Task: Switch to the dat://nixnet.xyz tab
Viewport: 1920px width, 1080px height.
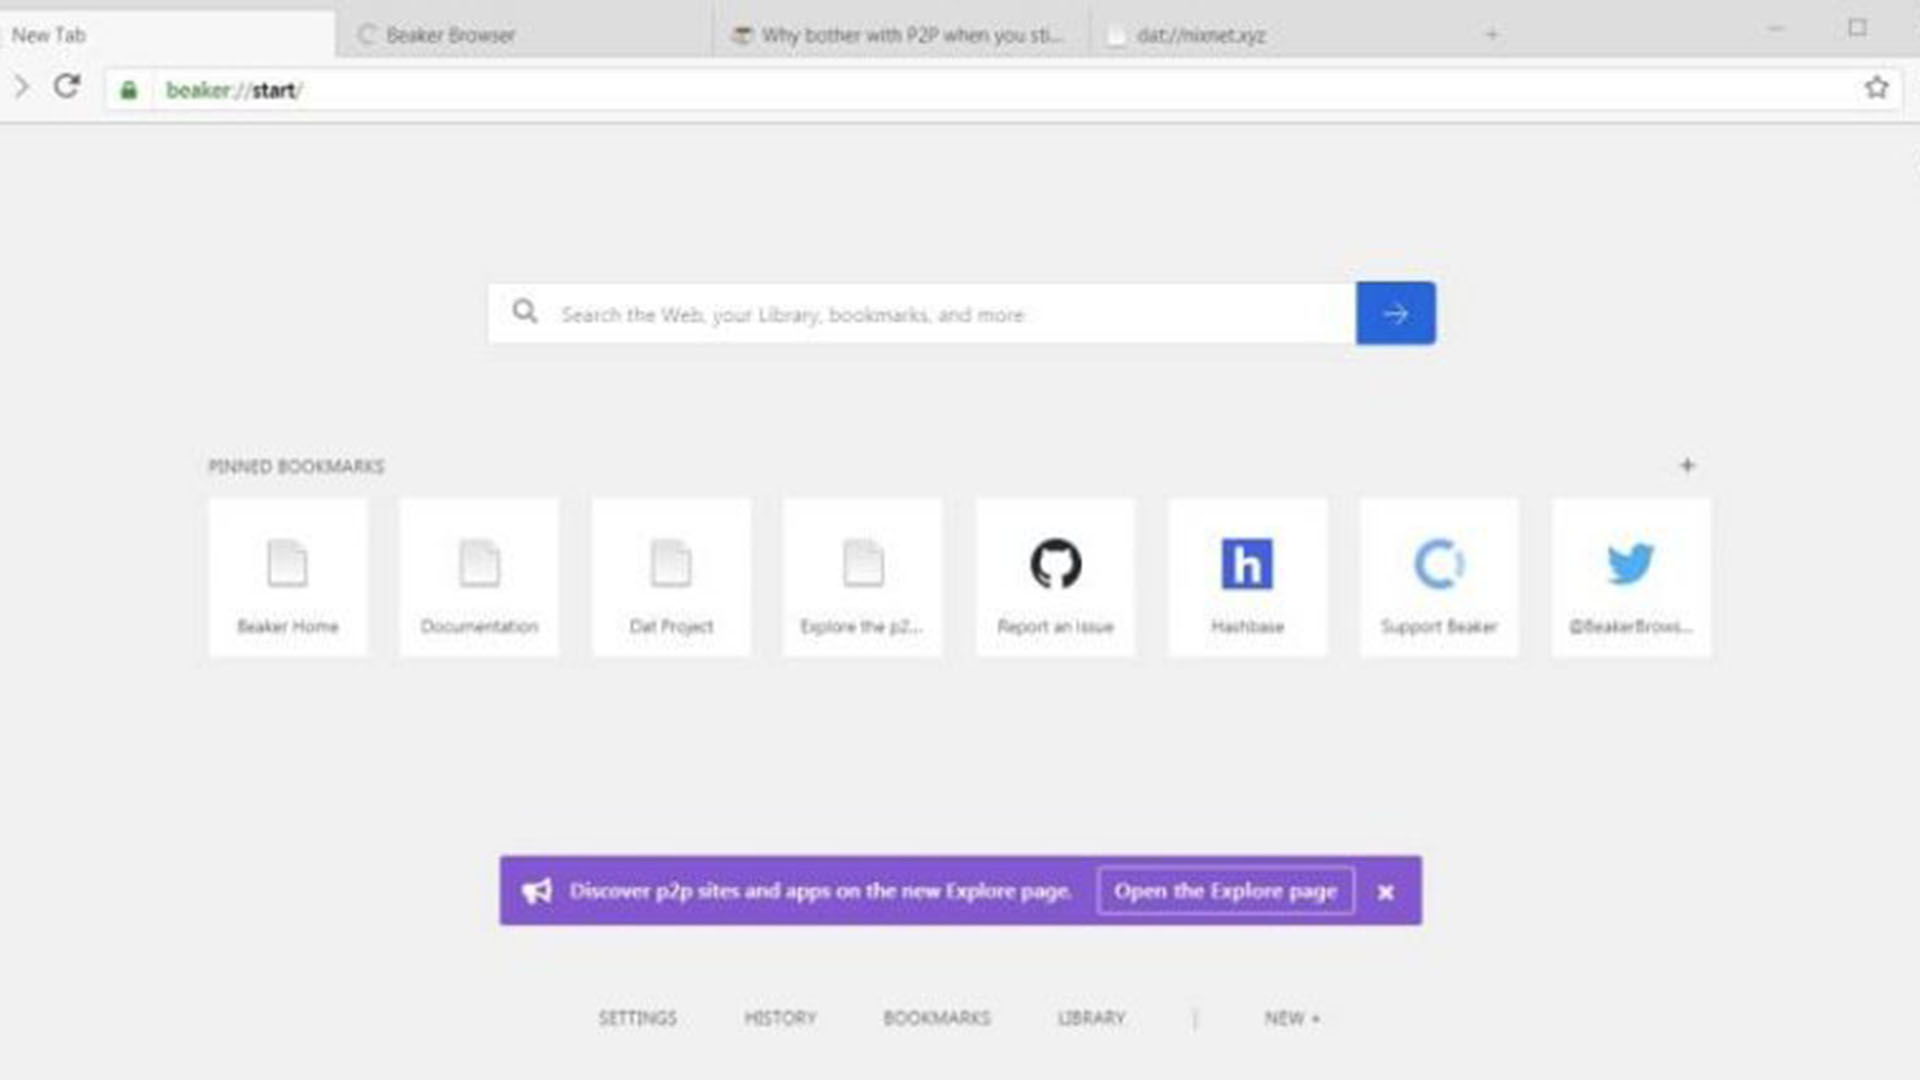Action: [1200, 36]
